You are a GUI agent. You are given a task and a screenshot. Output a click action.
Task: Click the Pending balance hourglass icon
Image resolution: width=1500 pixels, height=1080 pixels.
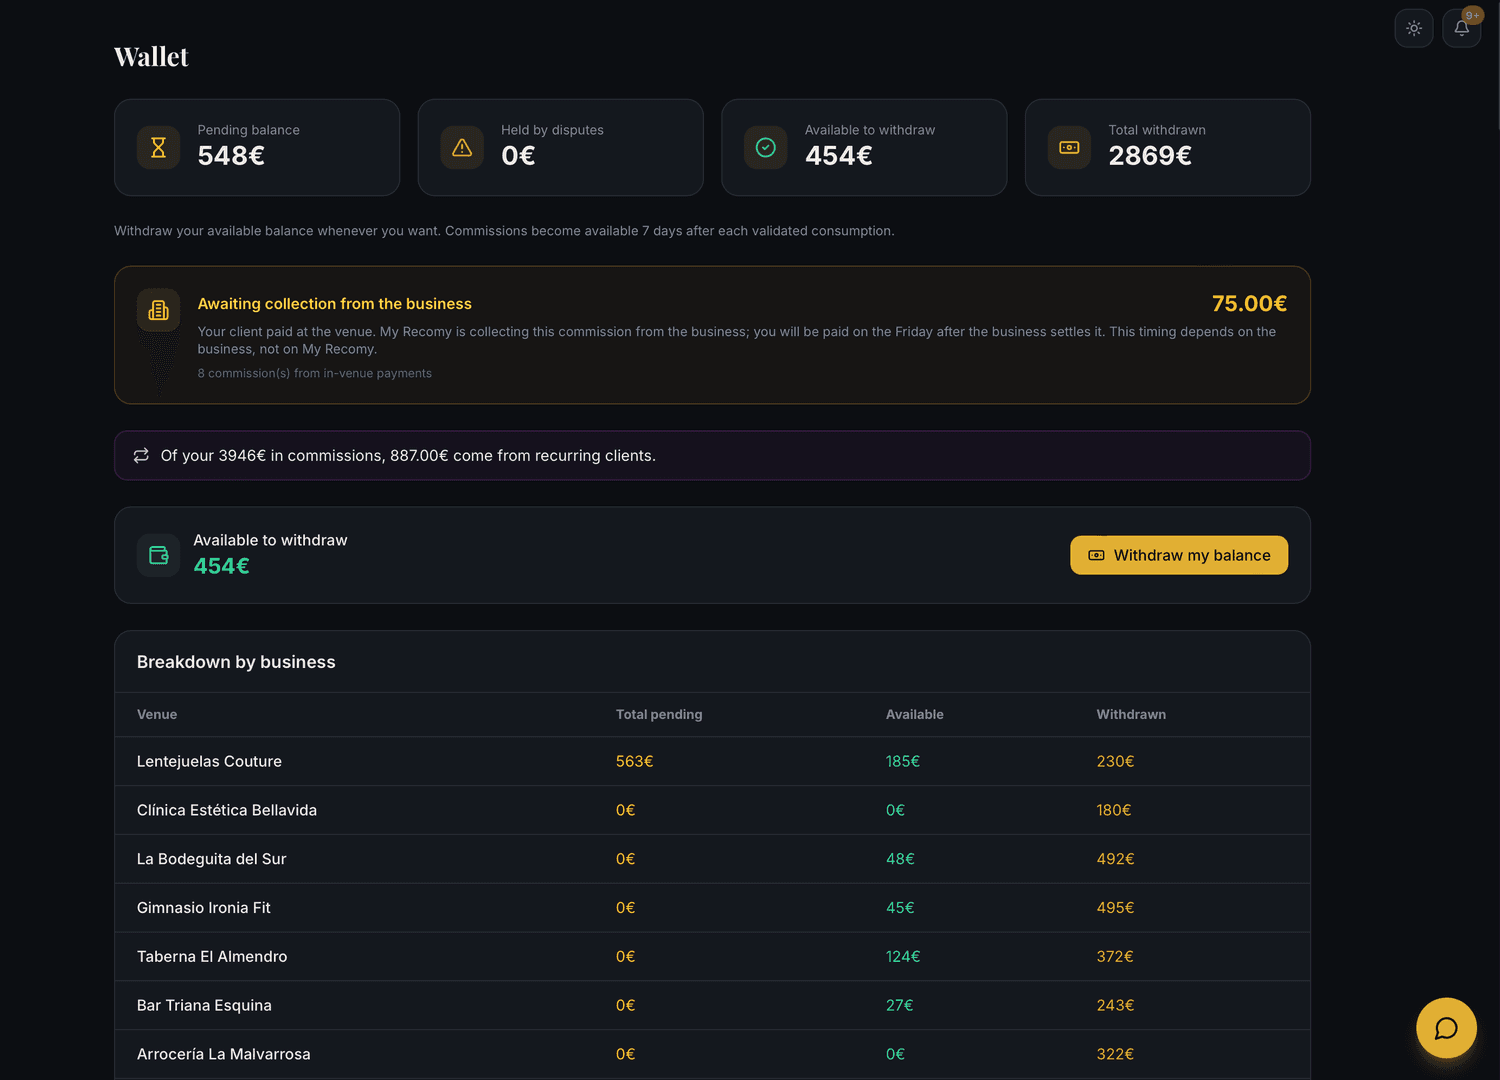(158, 148)
